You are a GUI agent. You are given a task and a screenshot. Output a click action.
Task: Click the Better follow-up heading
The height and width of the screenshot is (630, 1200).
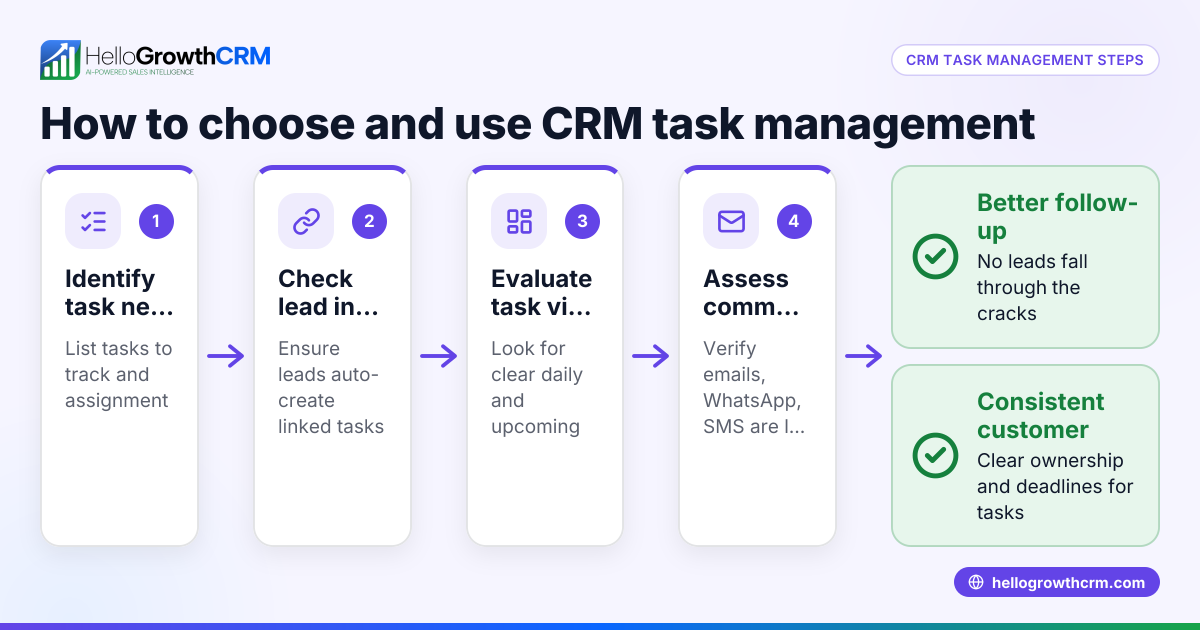pyautogui.click(x=1058, y=217)
